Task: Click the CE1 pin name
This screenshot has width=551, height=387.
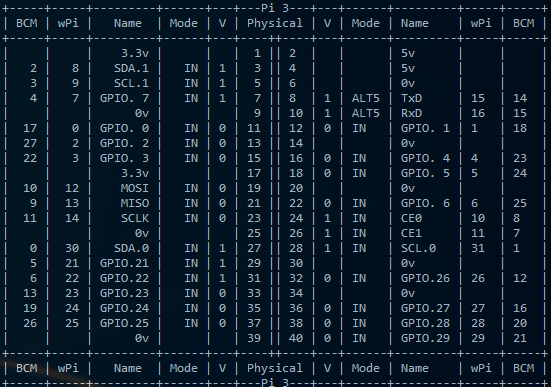Action: [411, 233]
